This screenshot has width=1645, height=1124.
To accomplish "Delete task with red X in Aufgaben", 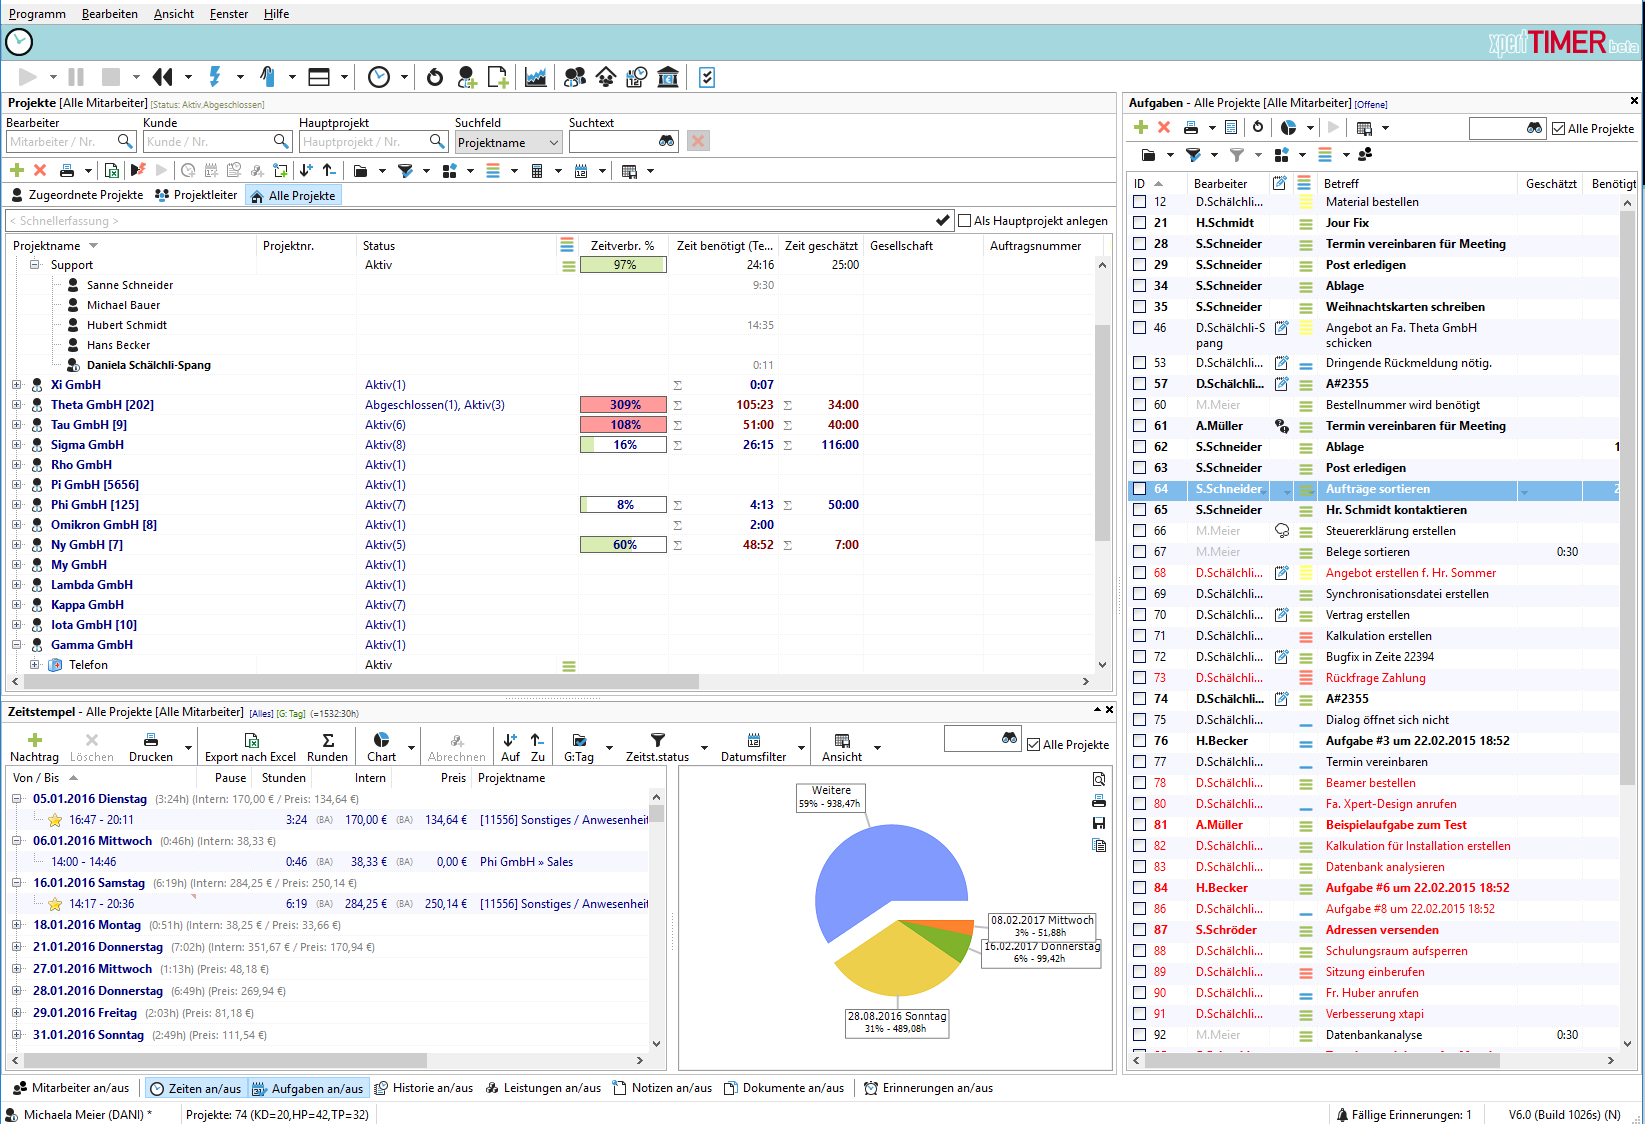I will pos(1164,127).
